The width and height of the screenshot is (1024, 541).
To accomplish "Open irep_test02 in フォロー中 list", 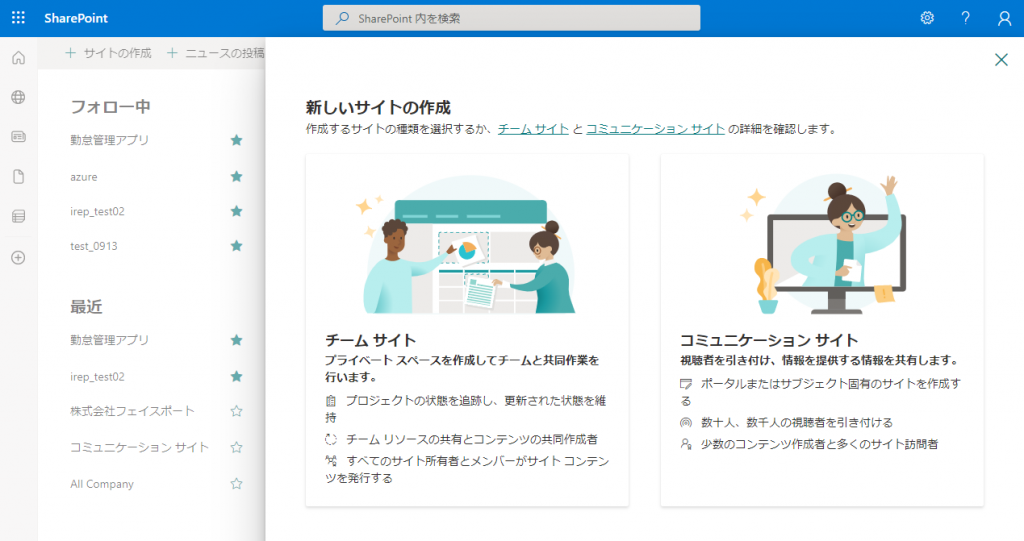I will [x=97, y=211].
